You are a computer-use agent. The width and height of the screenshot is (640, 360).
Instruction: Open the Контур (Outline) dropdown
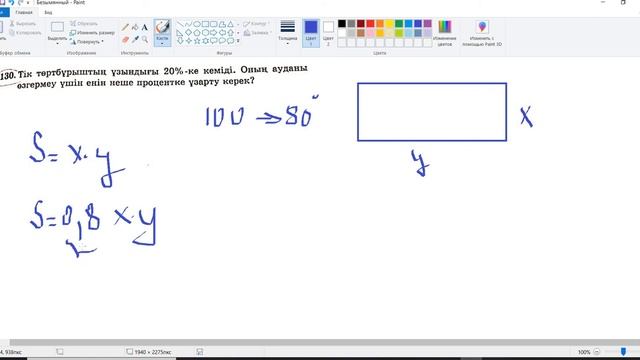tap(257, 24)
